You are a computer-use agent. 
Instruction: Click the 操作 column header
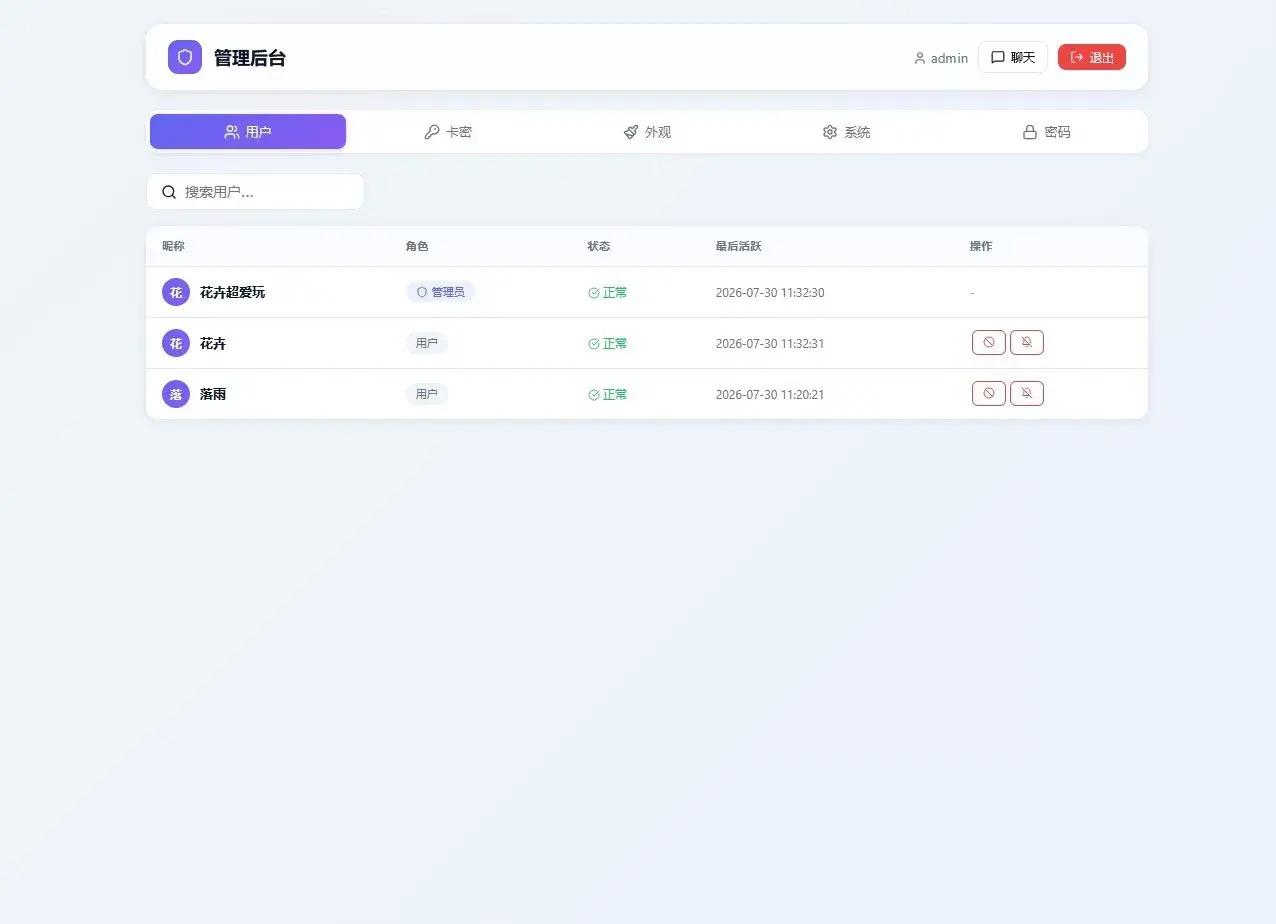pyautogui.click(x=981, y=246)
